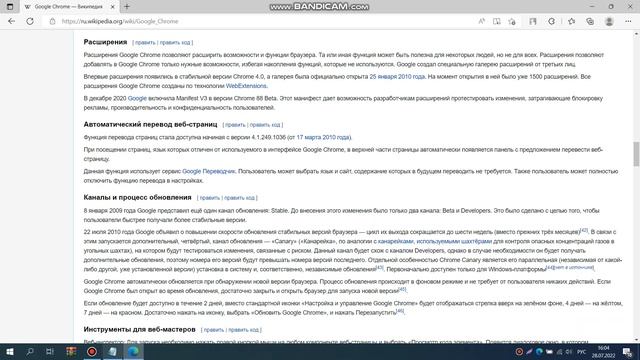Click the Автоматический перевод веб-страниц heading
Image resolution: width=640 pixels, height=360 pixels.
click(x=150, y=124)
